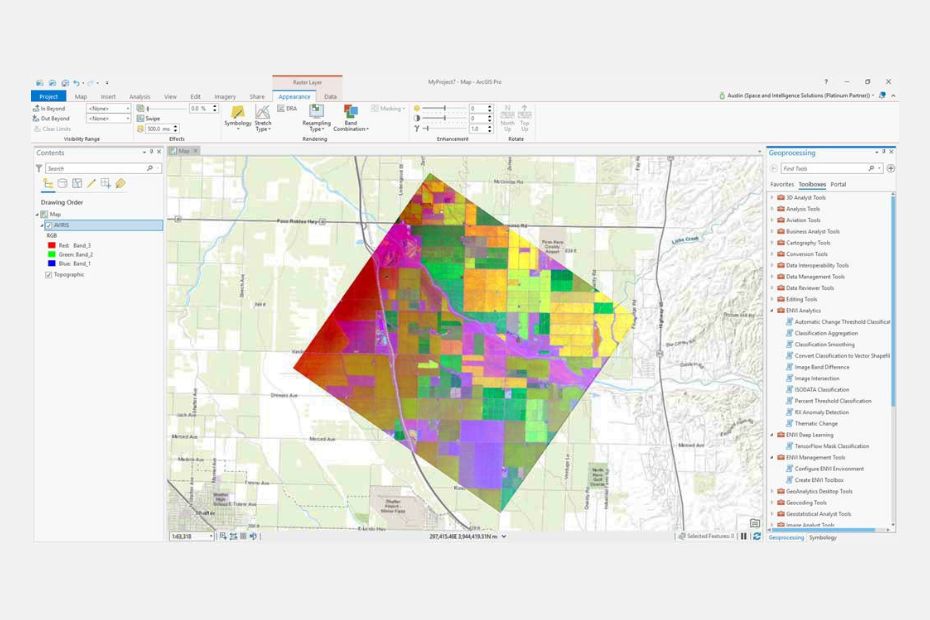Switch to Portal tab in Geoprocessing
This screenshot has height=620, width=930.
(838, 185)
